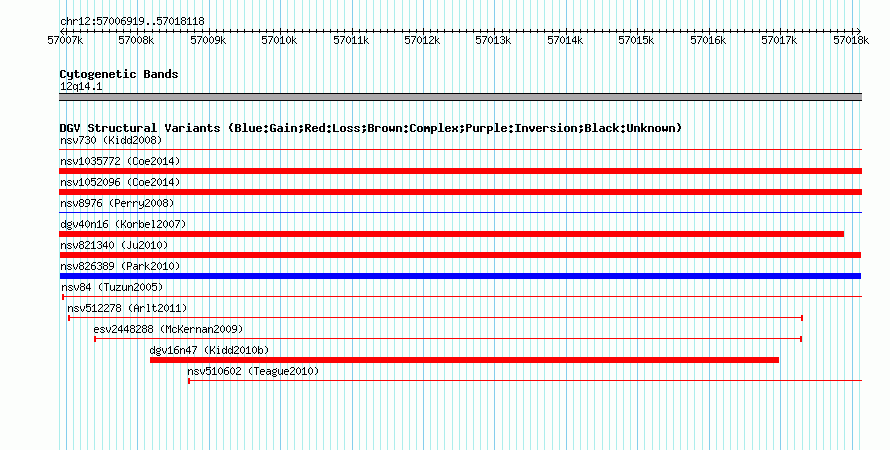Open the nsv512278 (Arlt2011) variant label

[x=127, y=308]
